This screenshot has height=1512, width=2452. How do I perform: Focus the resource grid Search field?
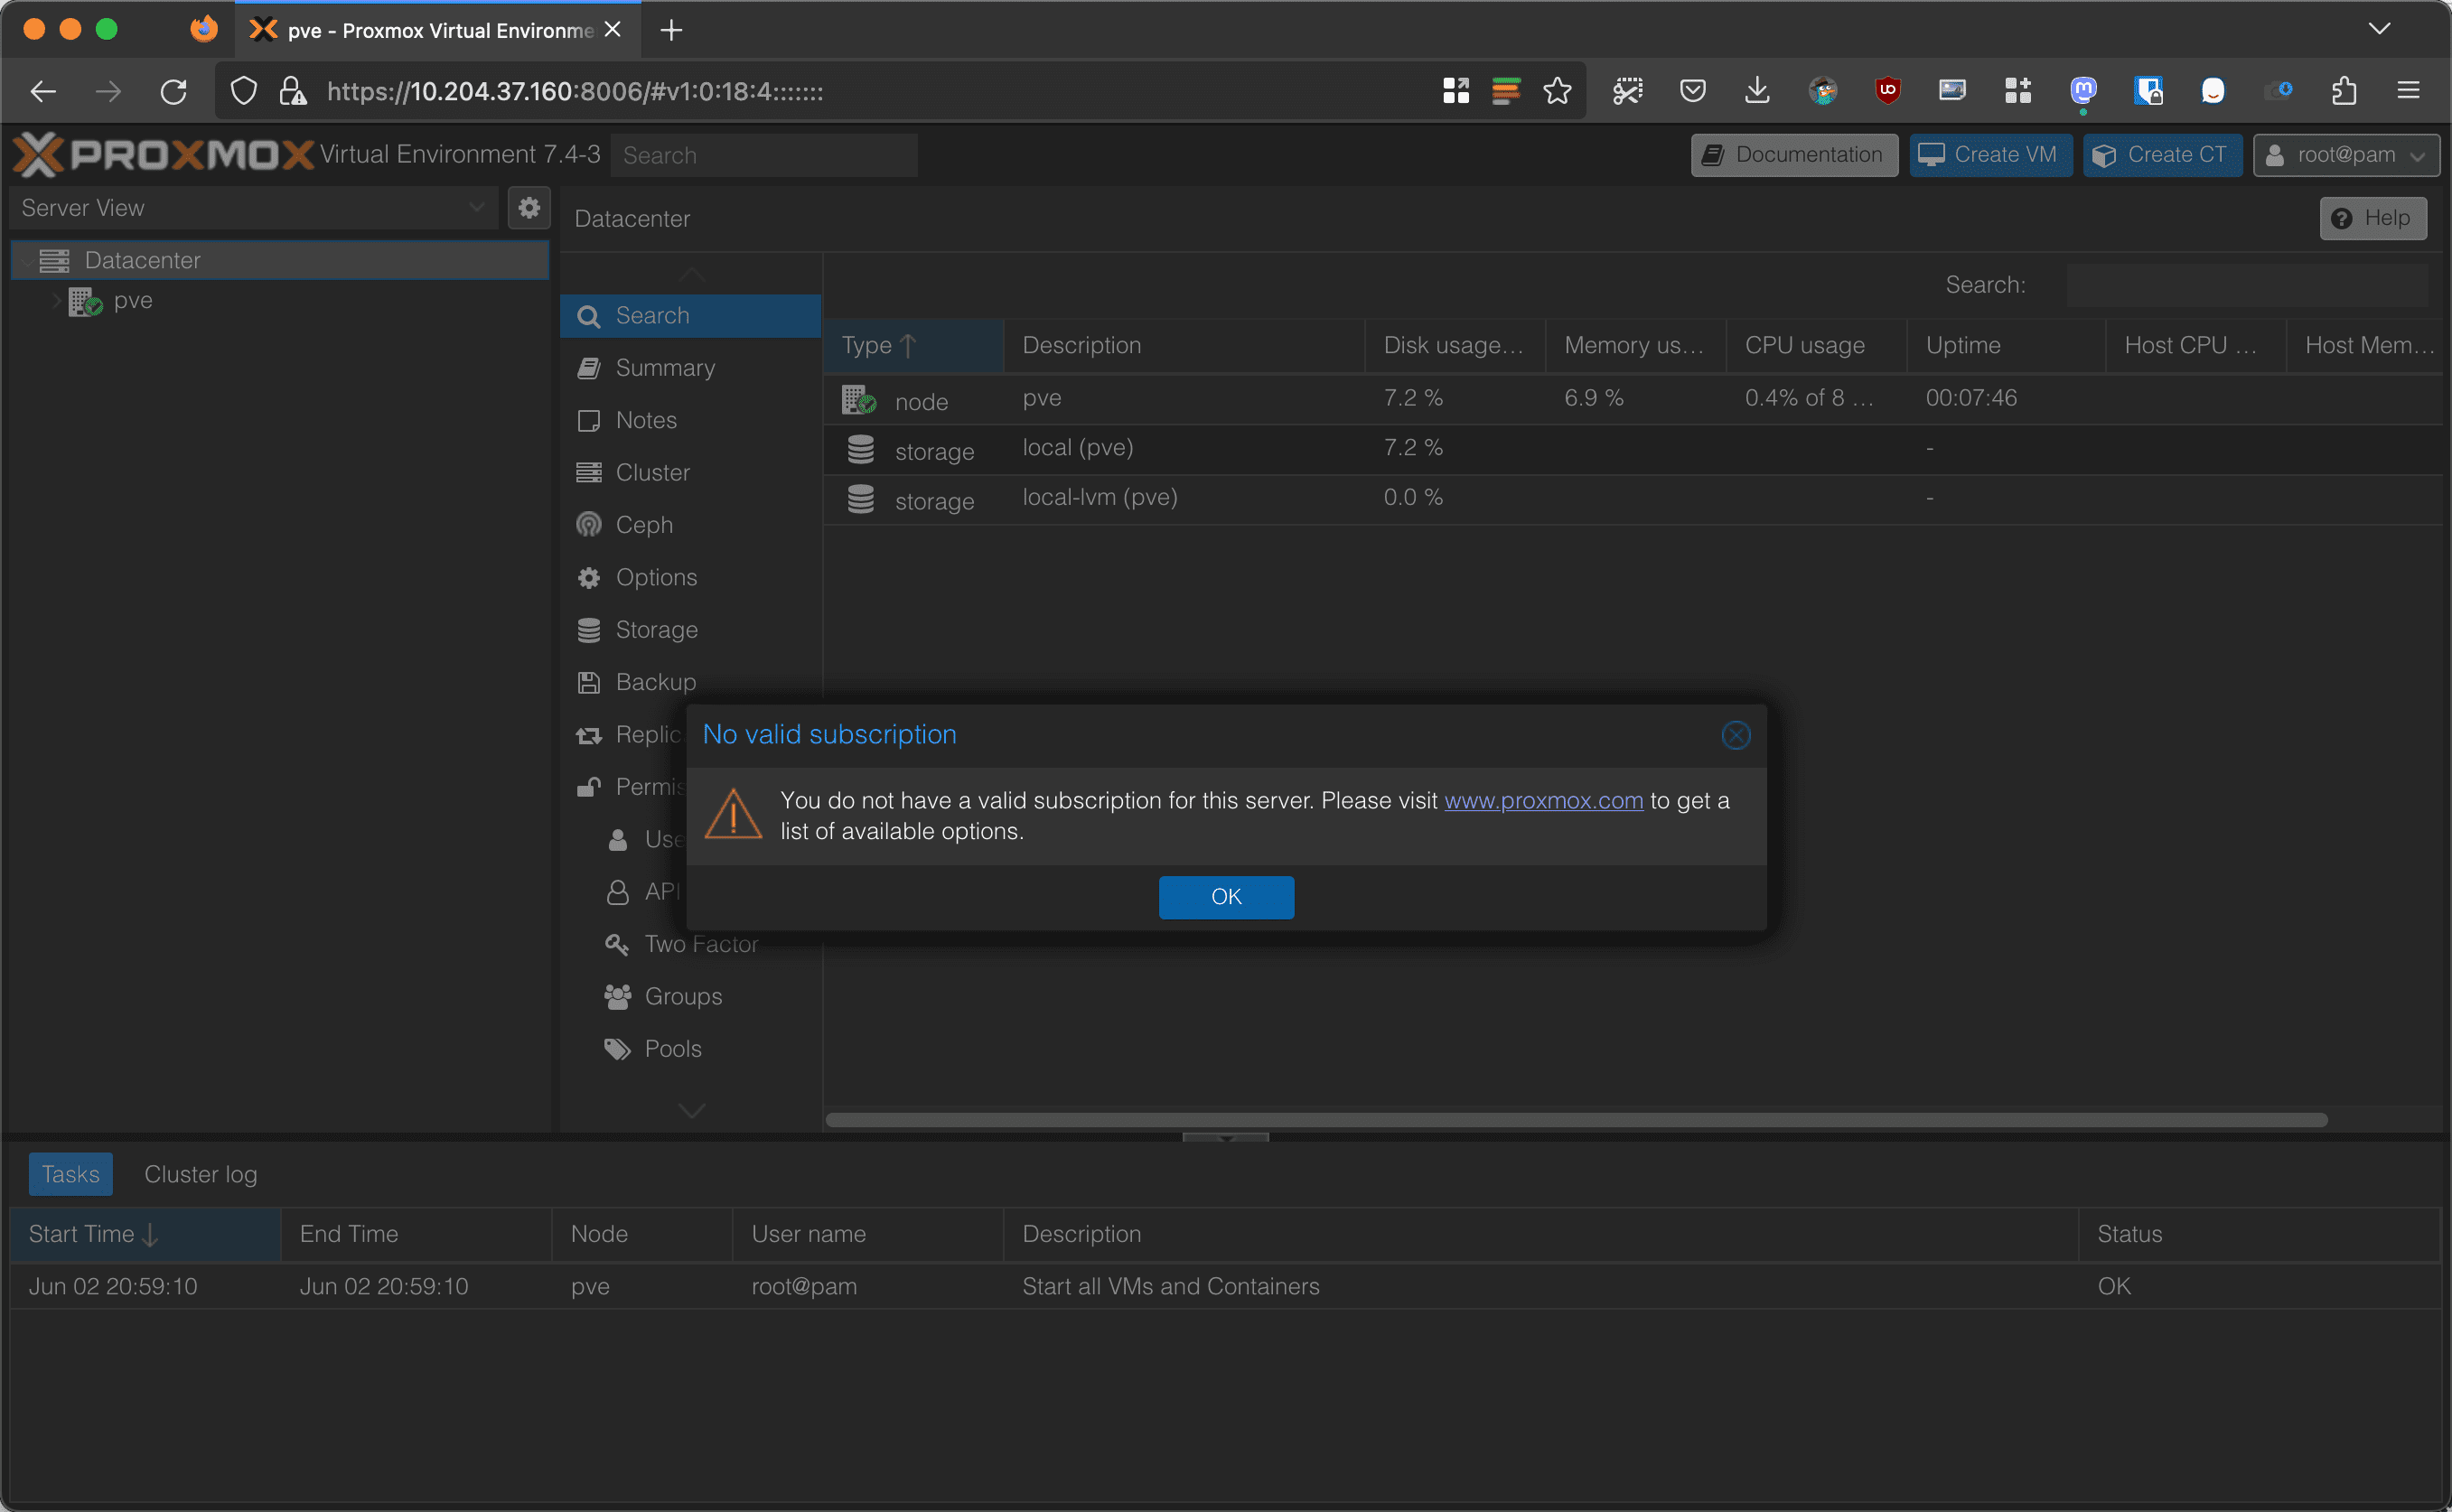[x=2246, y=285]
